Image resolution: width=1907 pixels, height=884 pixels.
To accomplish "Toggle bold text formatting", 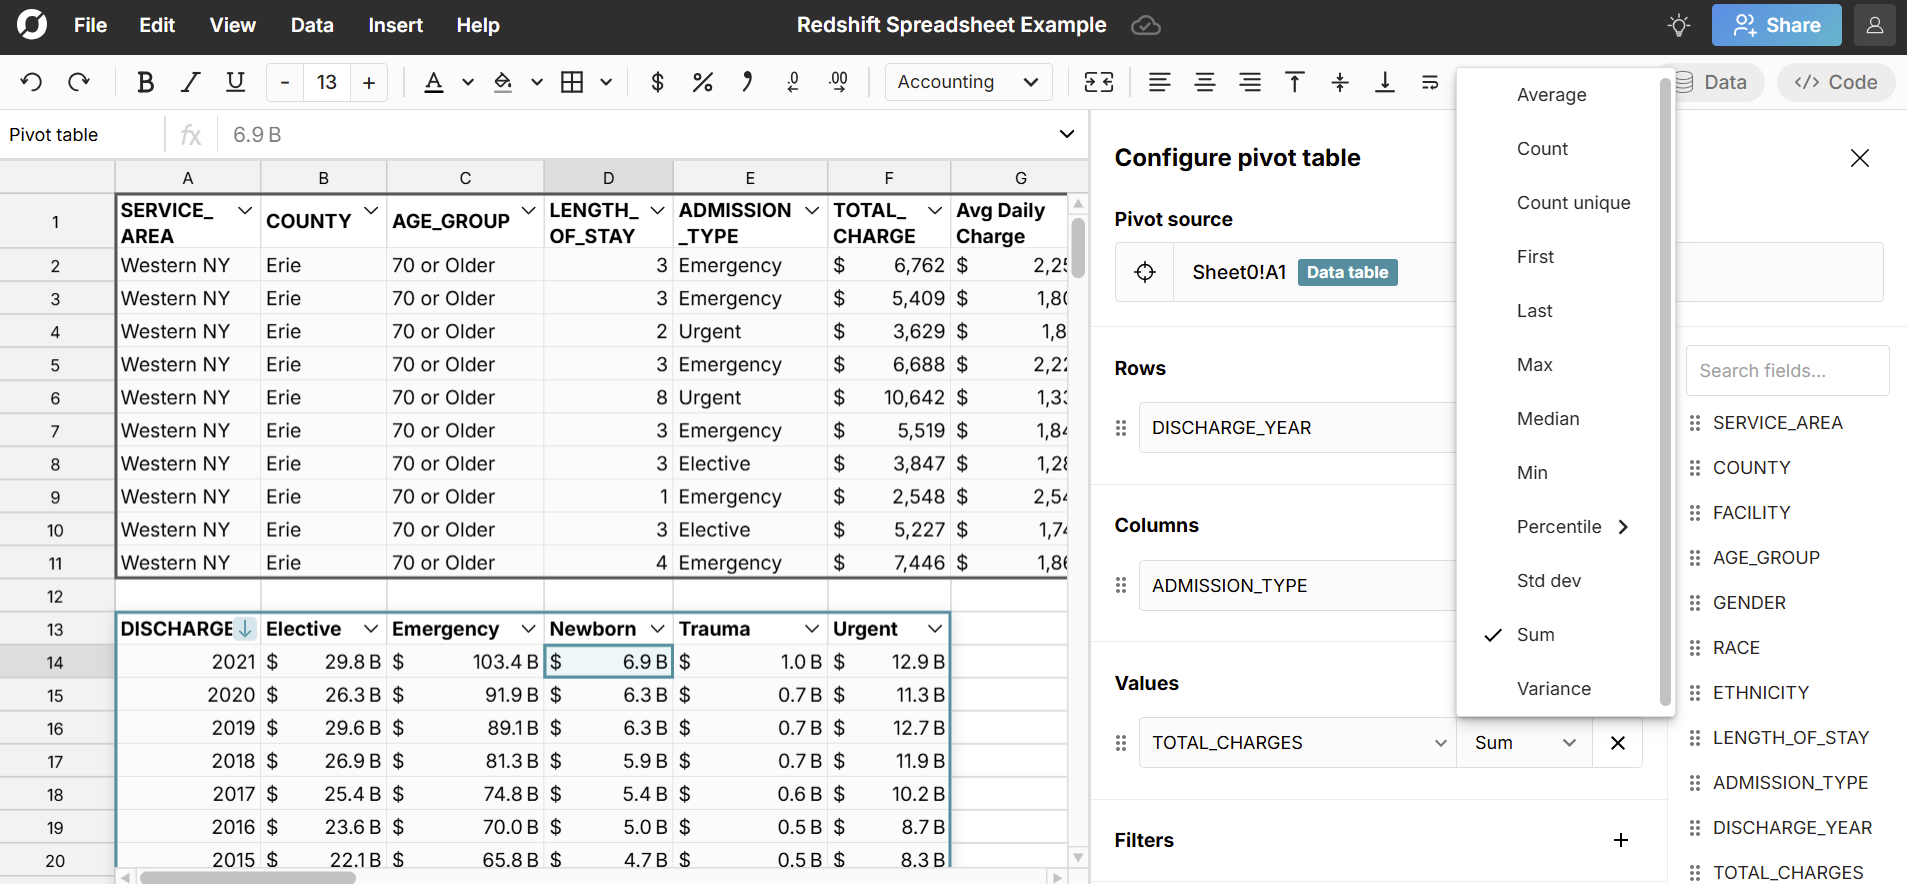I will pos(145,82).
